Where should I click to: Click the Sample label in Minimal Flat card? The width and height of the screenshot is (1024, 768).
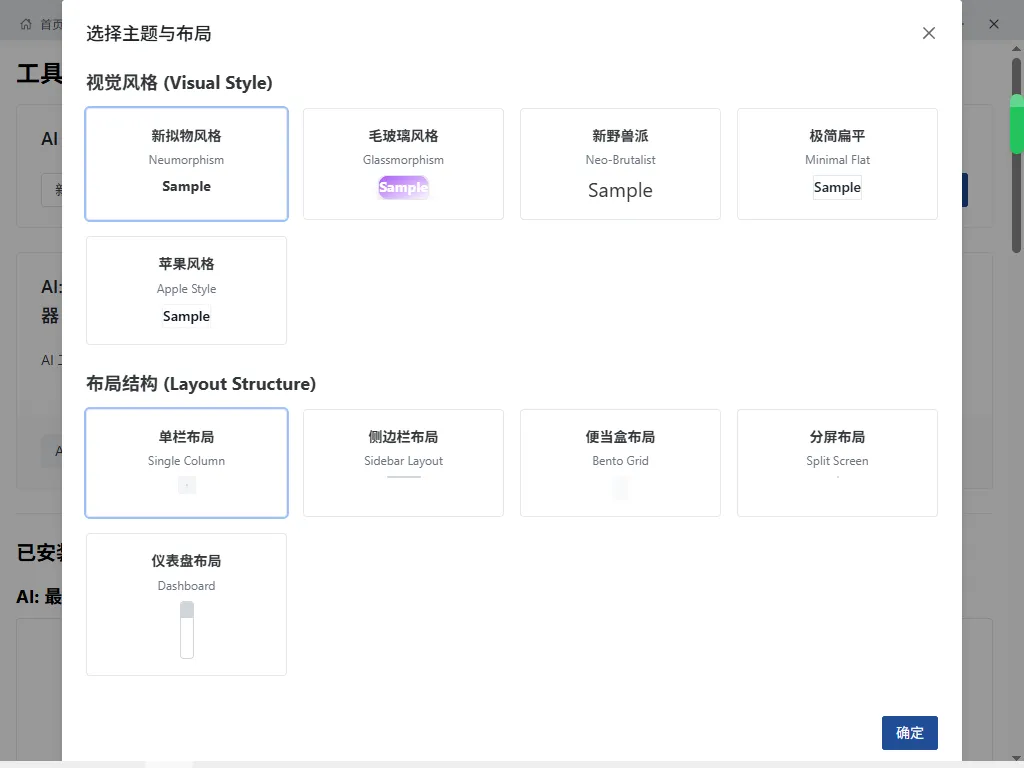point(837,187)
